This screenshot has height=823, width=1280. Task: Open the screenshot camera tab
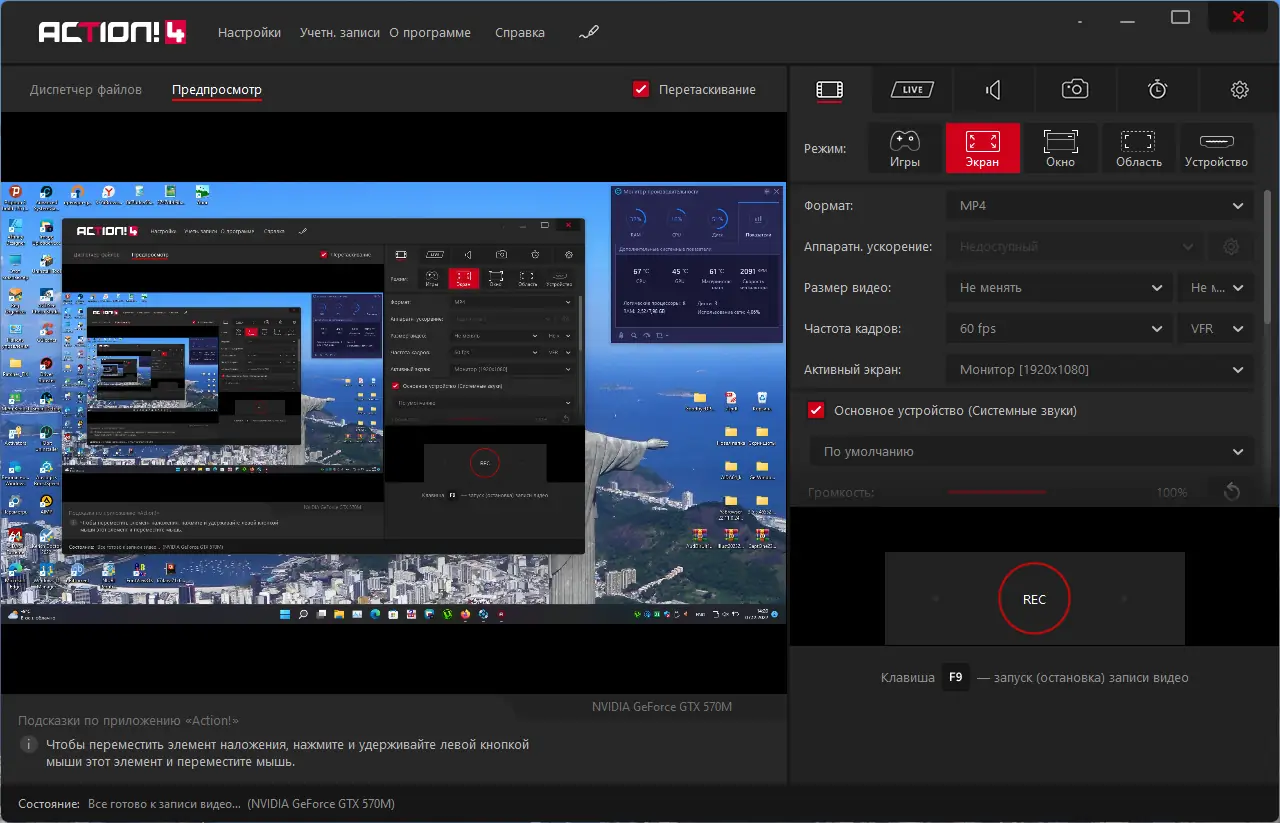(1075, 90)
